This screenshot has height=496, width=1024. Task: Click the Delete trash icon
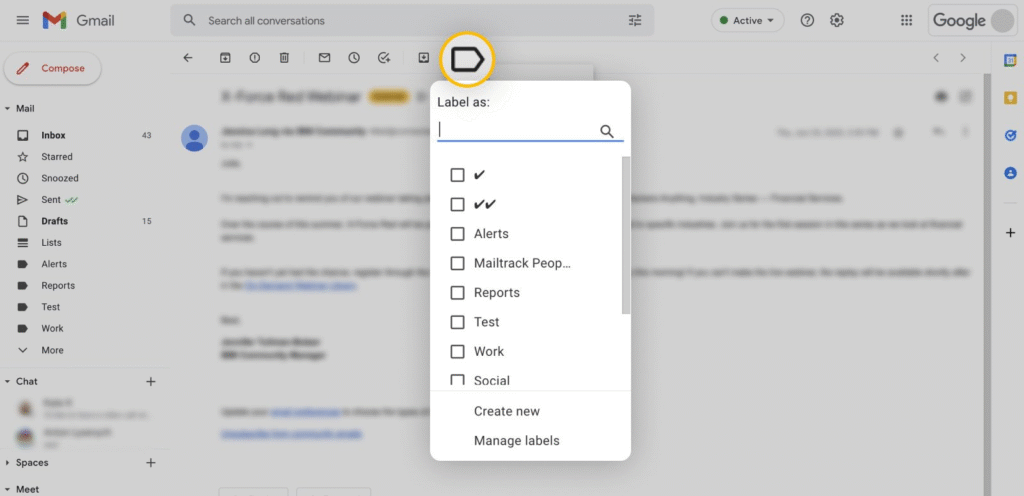[284, 58]
